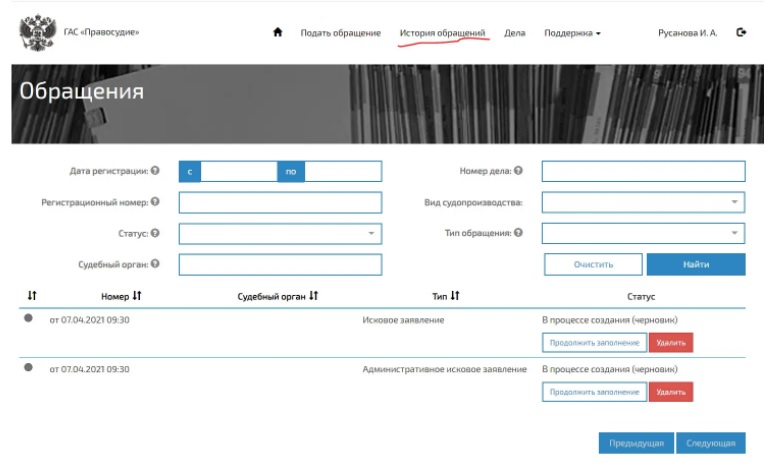Continue filling the Исковое заявление draft
Screen dimensions: 775x466
tap(594, 342)
